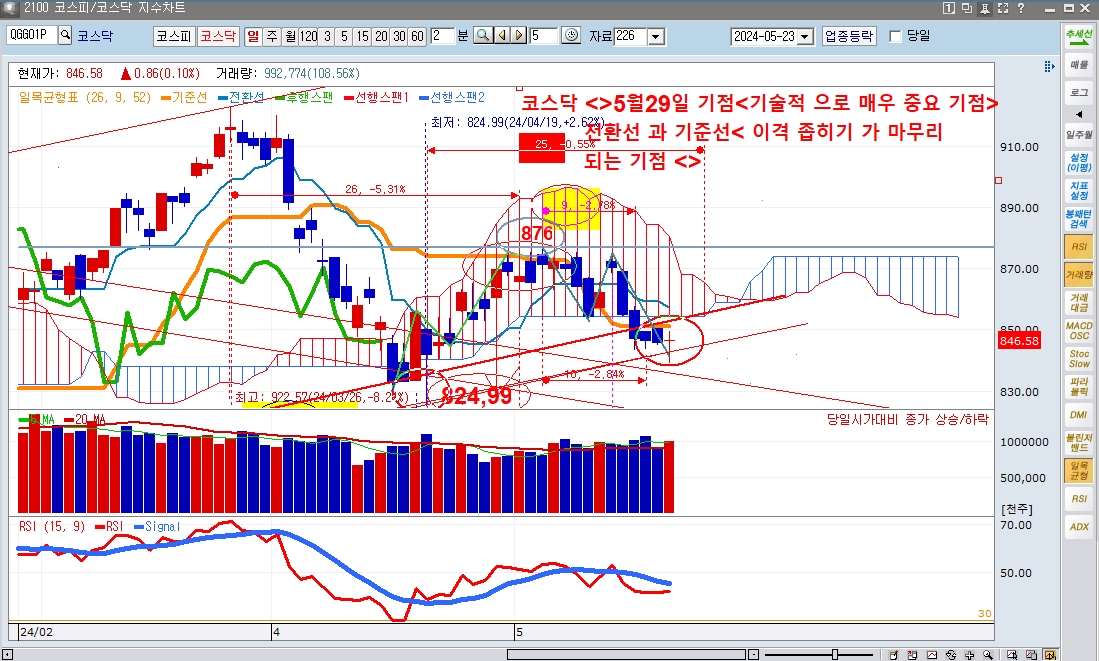The image size is (1099, 661).
Task: Click the clock settings icon in toolbar
Action: click(571, 36)
